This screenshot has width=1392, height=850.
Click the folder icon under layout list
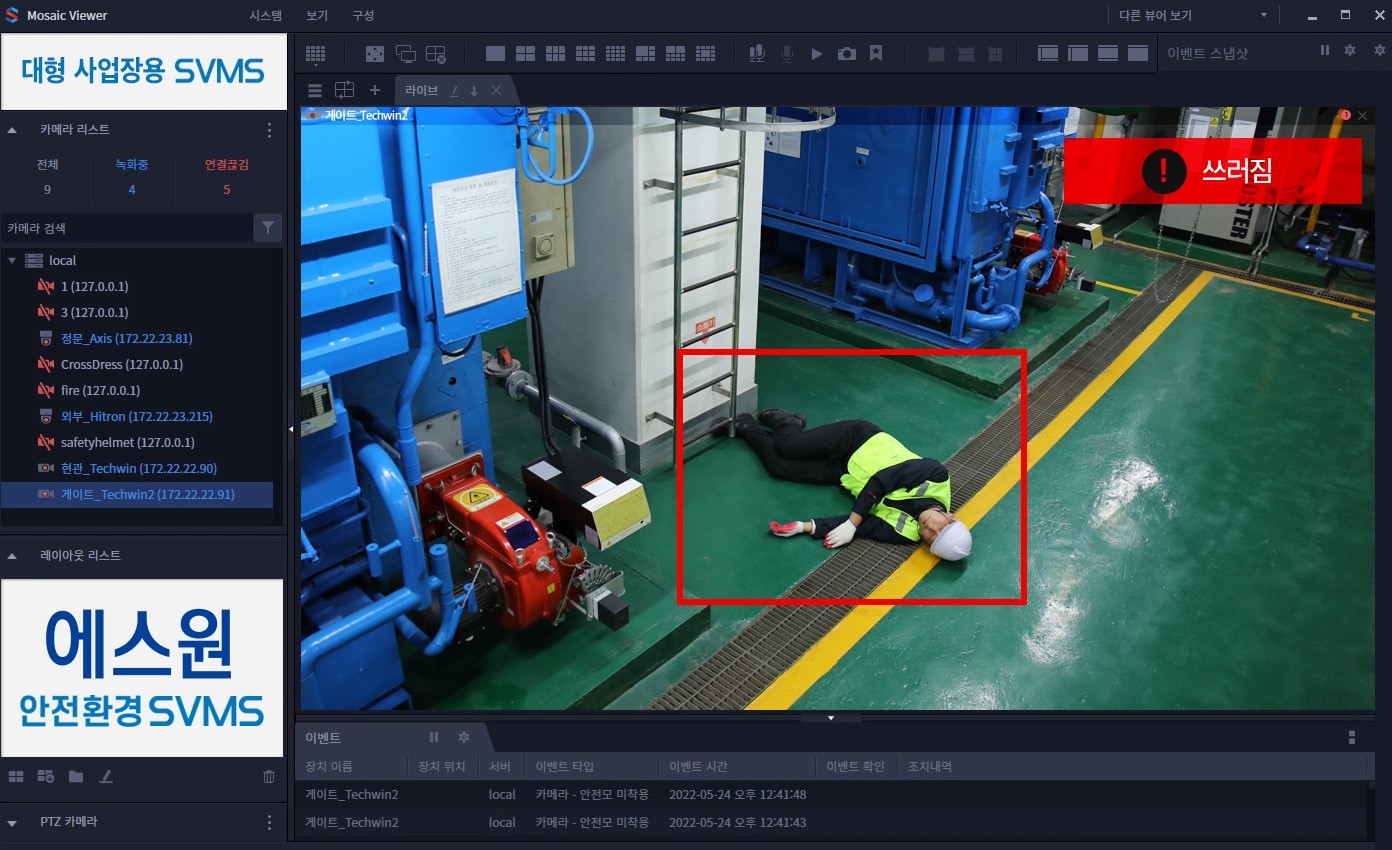coord(76,776)
